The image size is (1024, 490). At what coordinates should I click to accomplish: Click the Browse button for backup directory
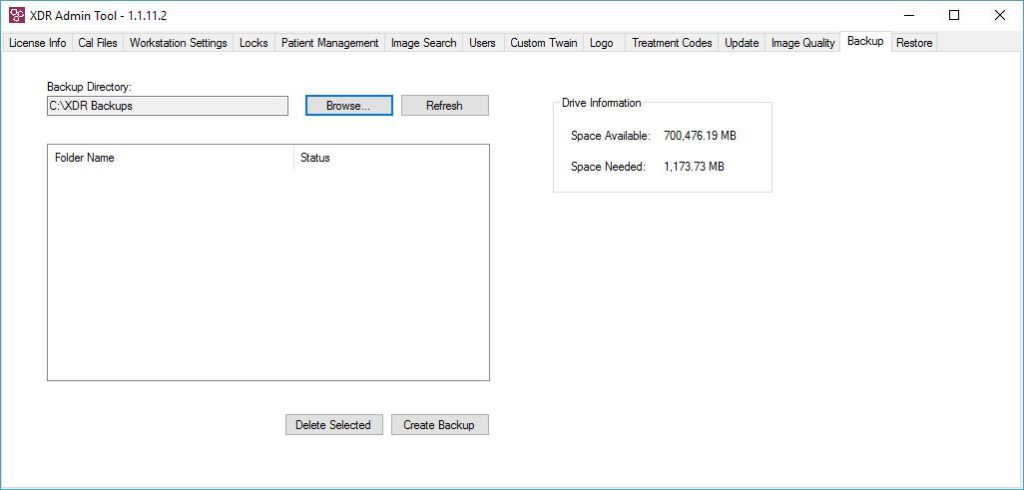click(348, 106)
